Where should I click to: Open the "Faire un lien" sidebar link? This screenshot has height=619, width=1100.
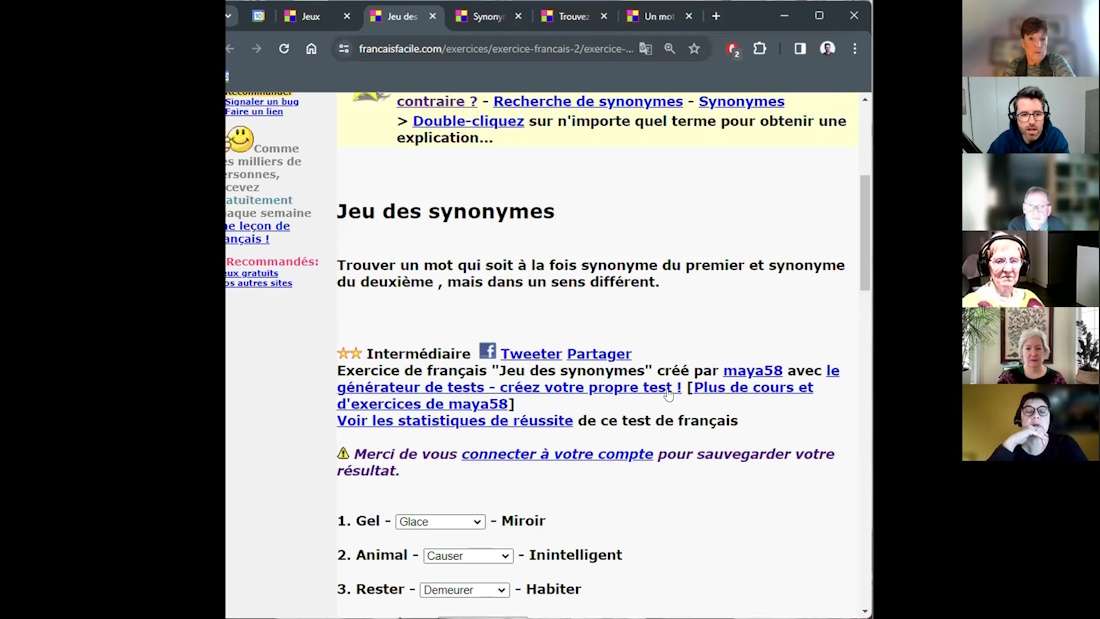254,112
